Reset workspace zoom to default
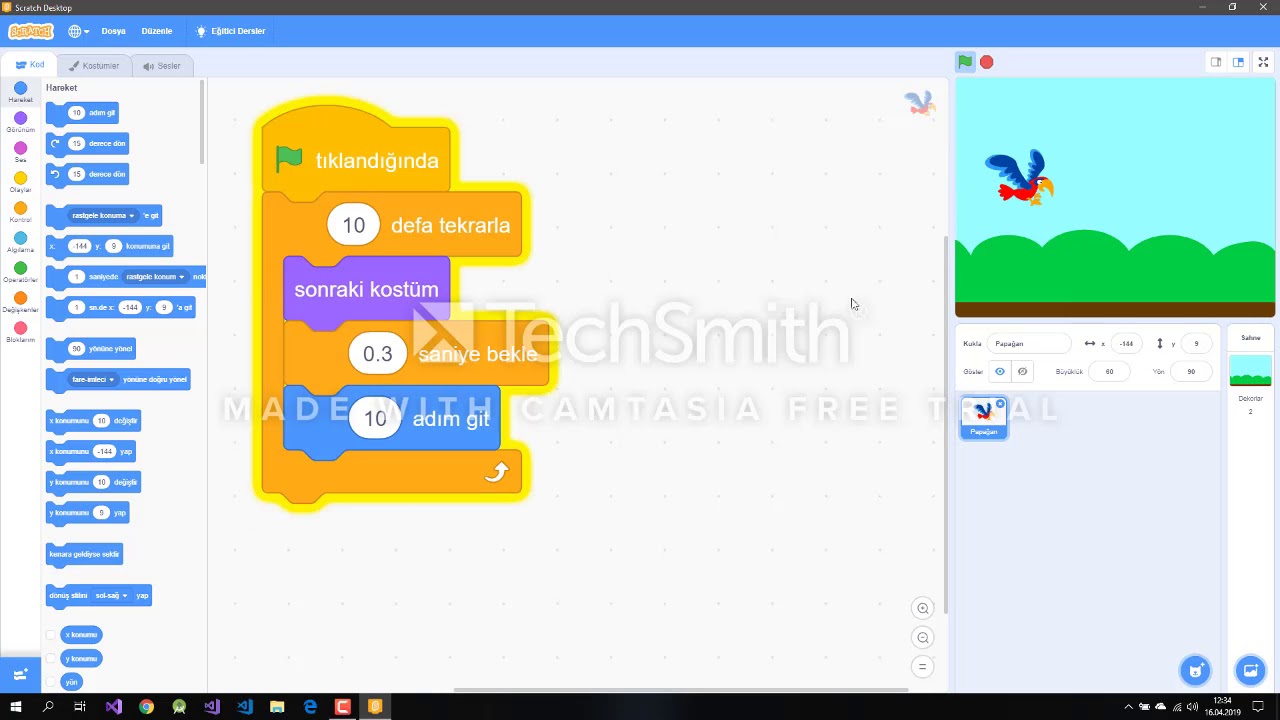 923,667
